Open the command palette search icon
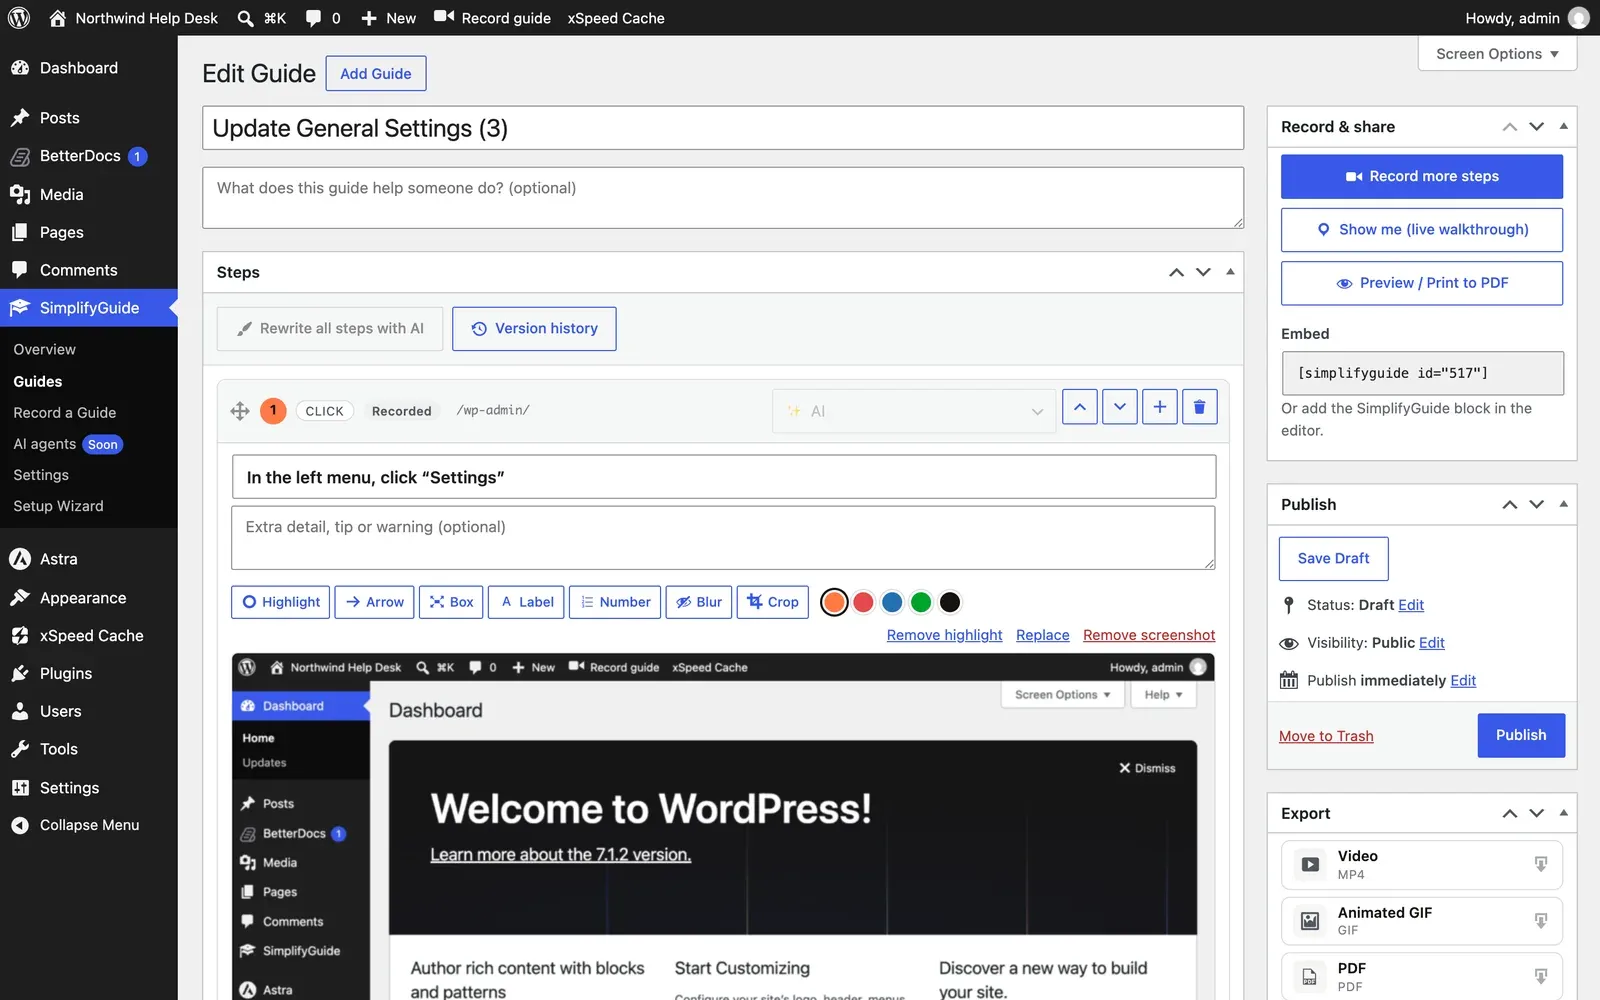Screen dimensions: 1600x1000 coord(245,18)
